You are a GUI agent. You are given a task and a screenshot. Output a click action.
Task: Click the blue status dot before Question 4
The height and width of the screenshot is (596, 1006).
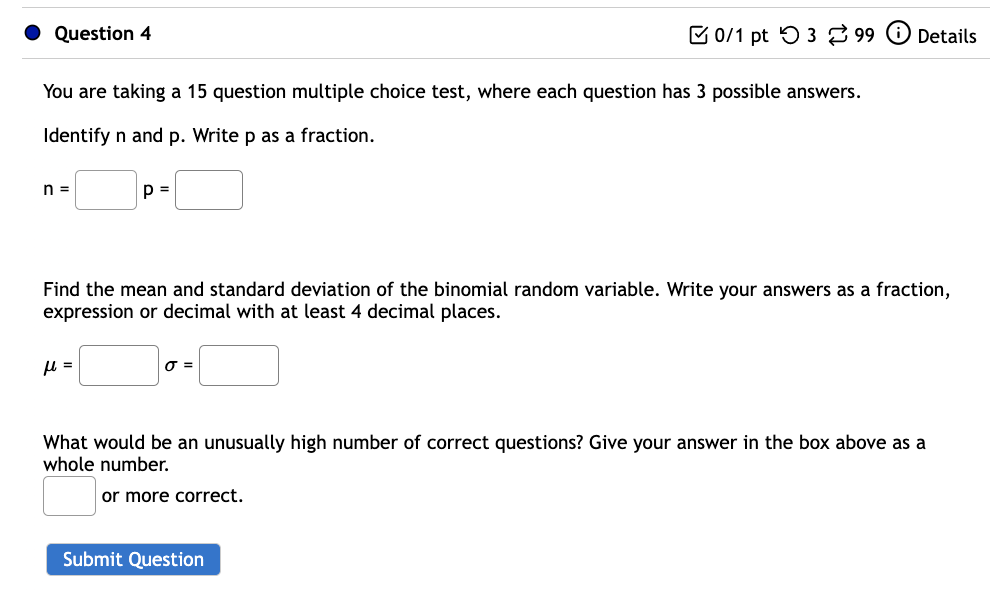coord(31,33)
